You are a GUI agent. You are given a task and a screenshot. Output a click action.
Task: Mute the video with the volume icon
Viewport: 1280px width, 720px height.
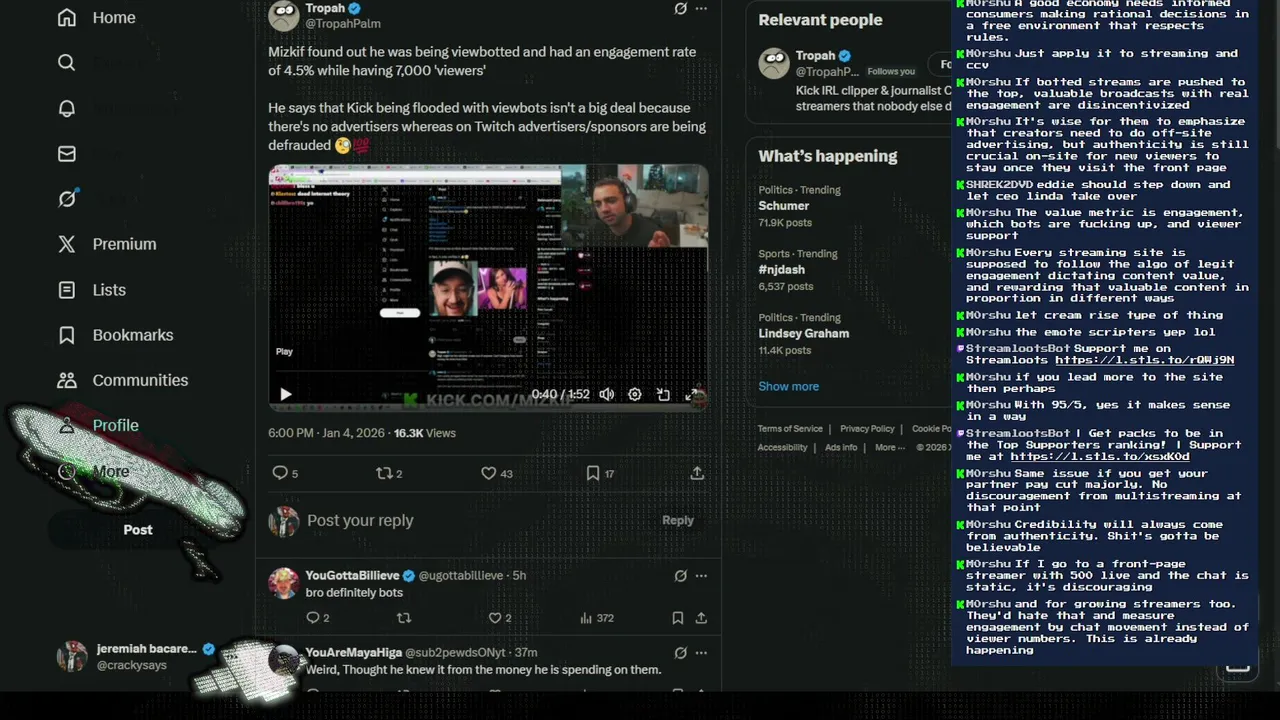(607, 394)
